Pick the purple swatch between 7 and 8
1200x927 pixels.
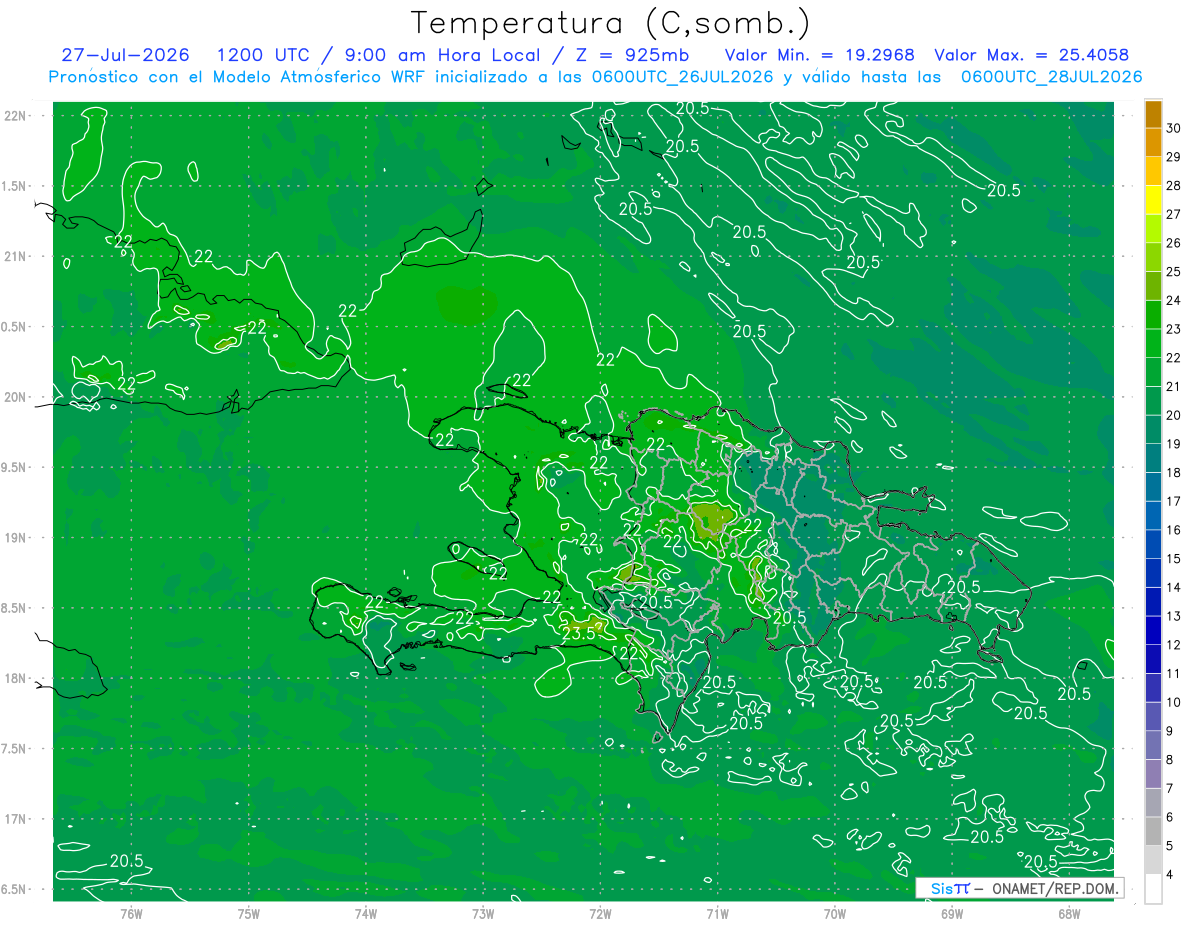[1153, 775]
